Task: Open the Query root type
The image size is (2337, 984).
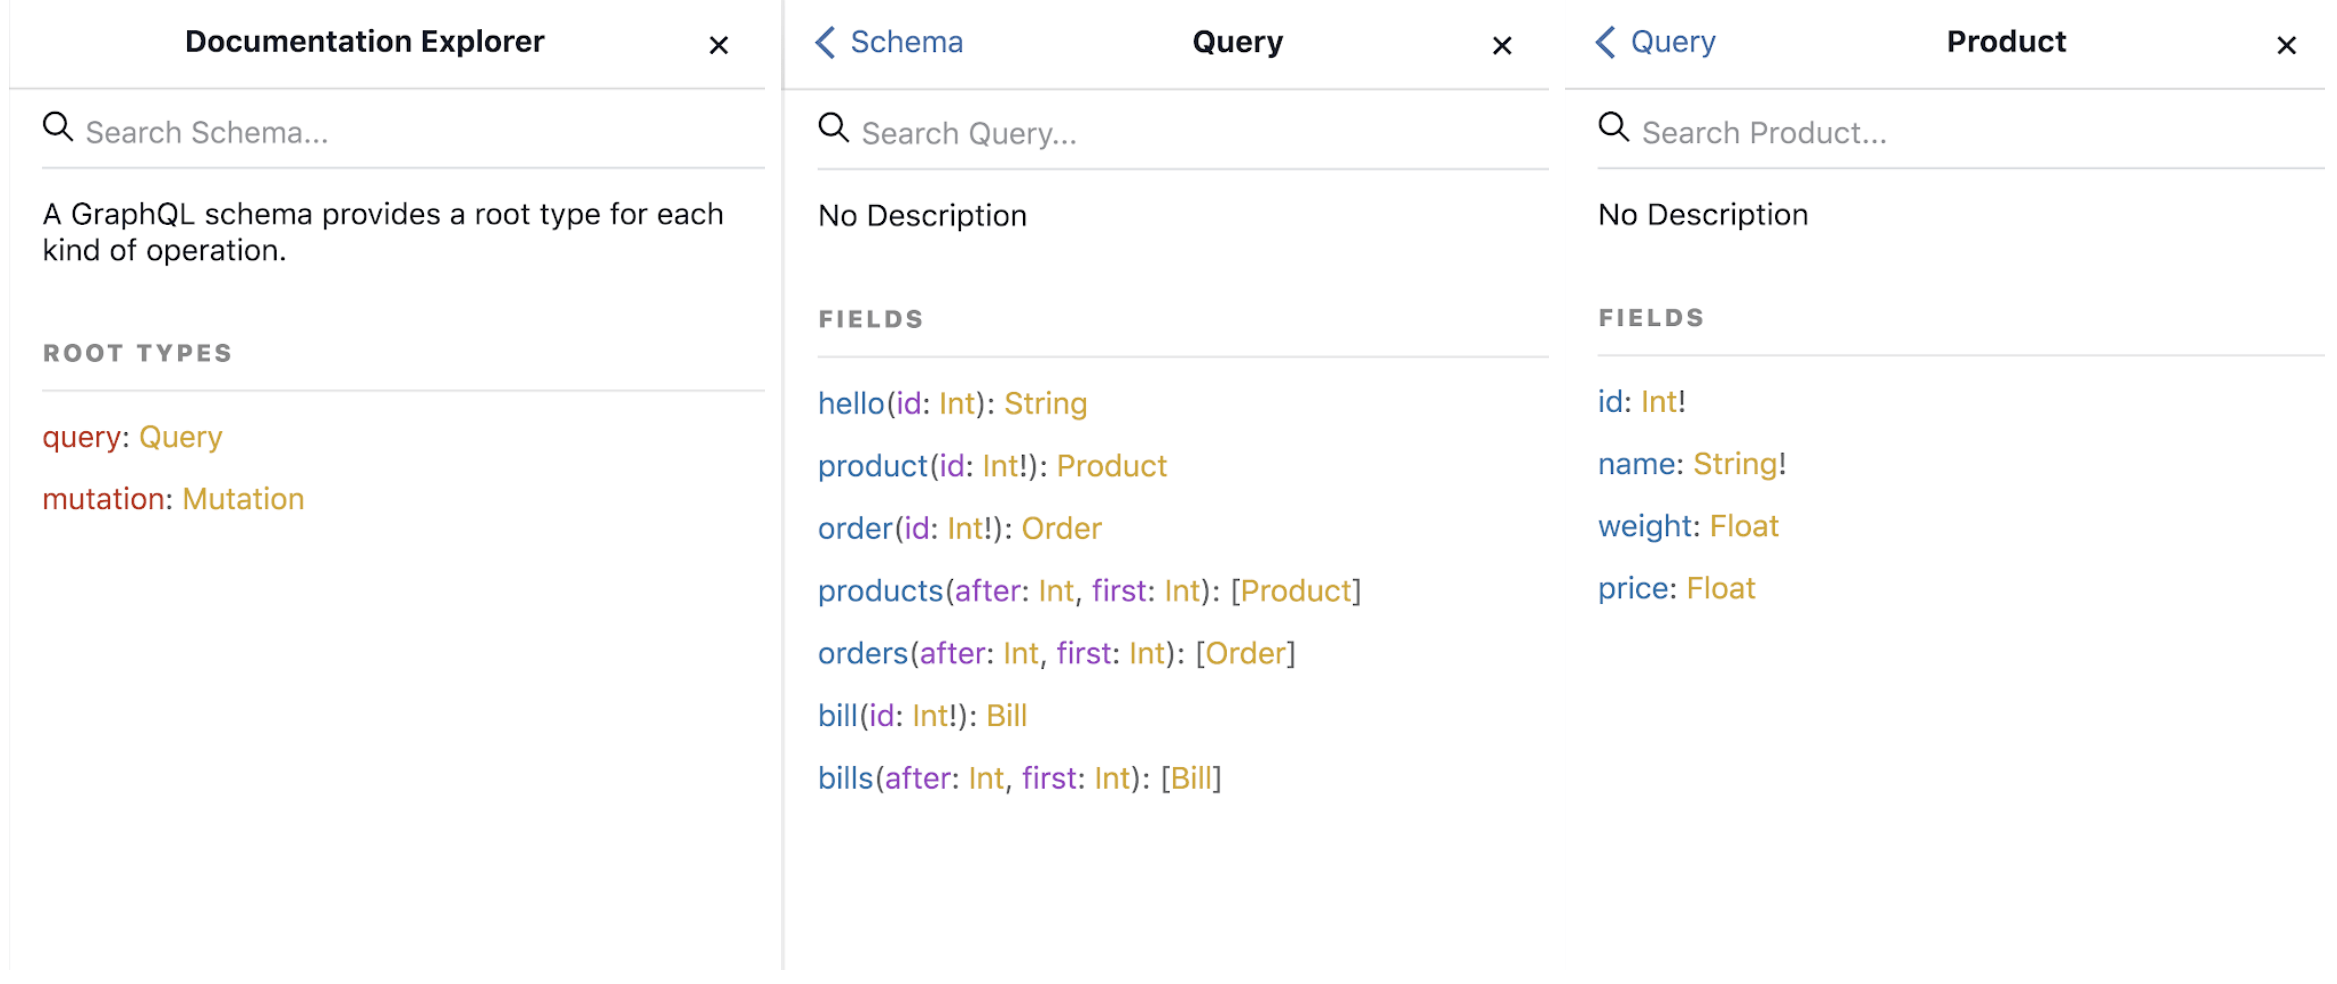Action: (x=180, y=437)
